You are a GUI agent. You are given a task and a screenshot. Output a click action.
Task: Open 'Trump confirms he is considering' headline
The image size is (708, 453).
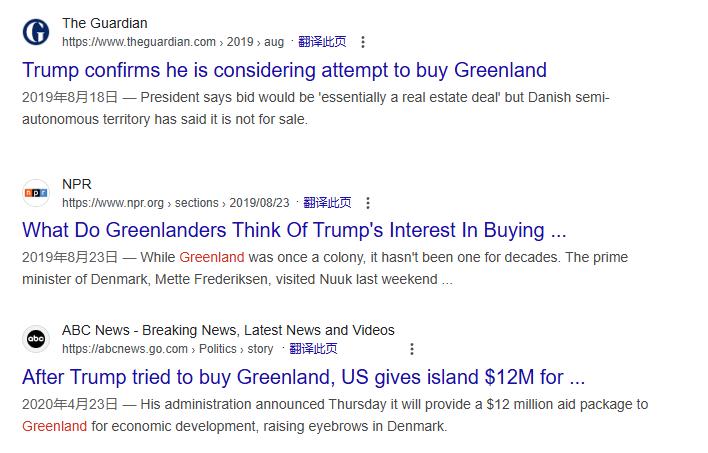[284, 70]
